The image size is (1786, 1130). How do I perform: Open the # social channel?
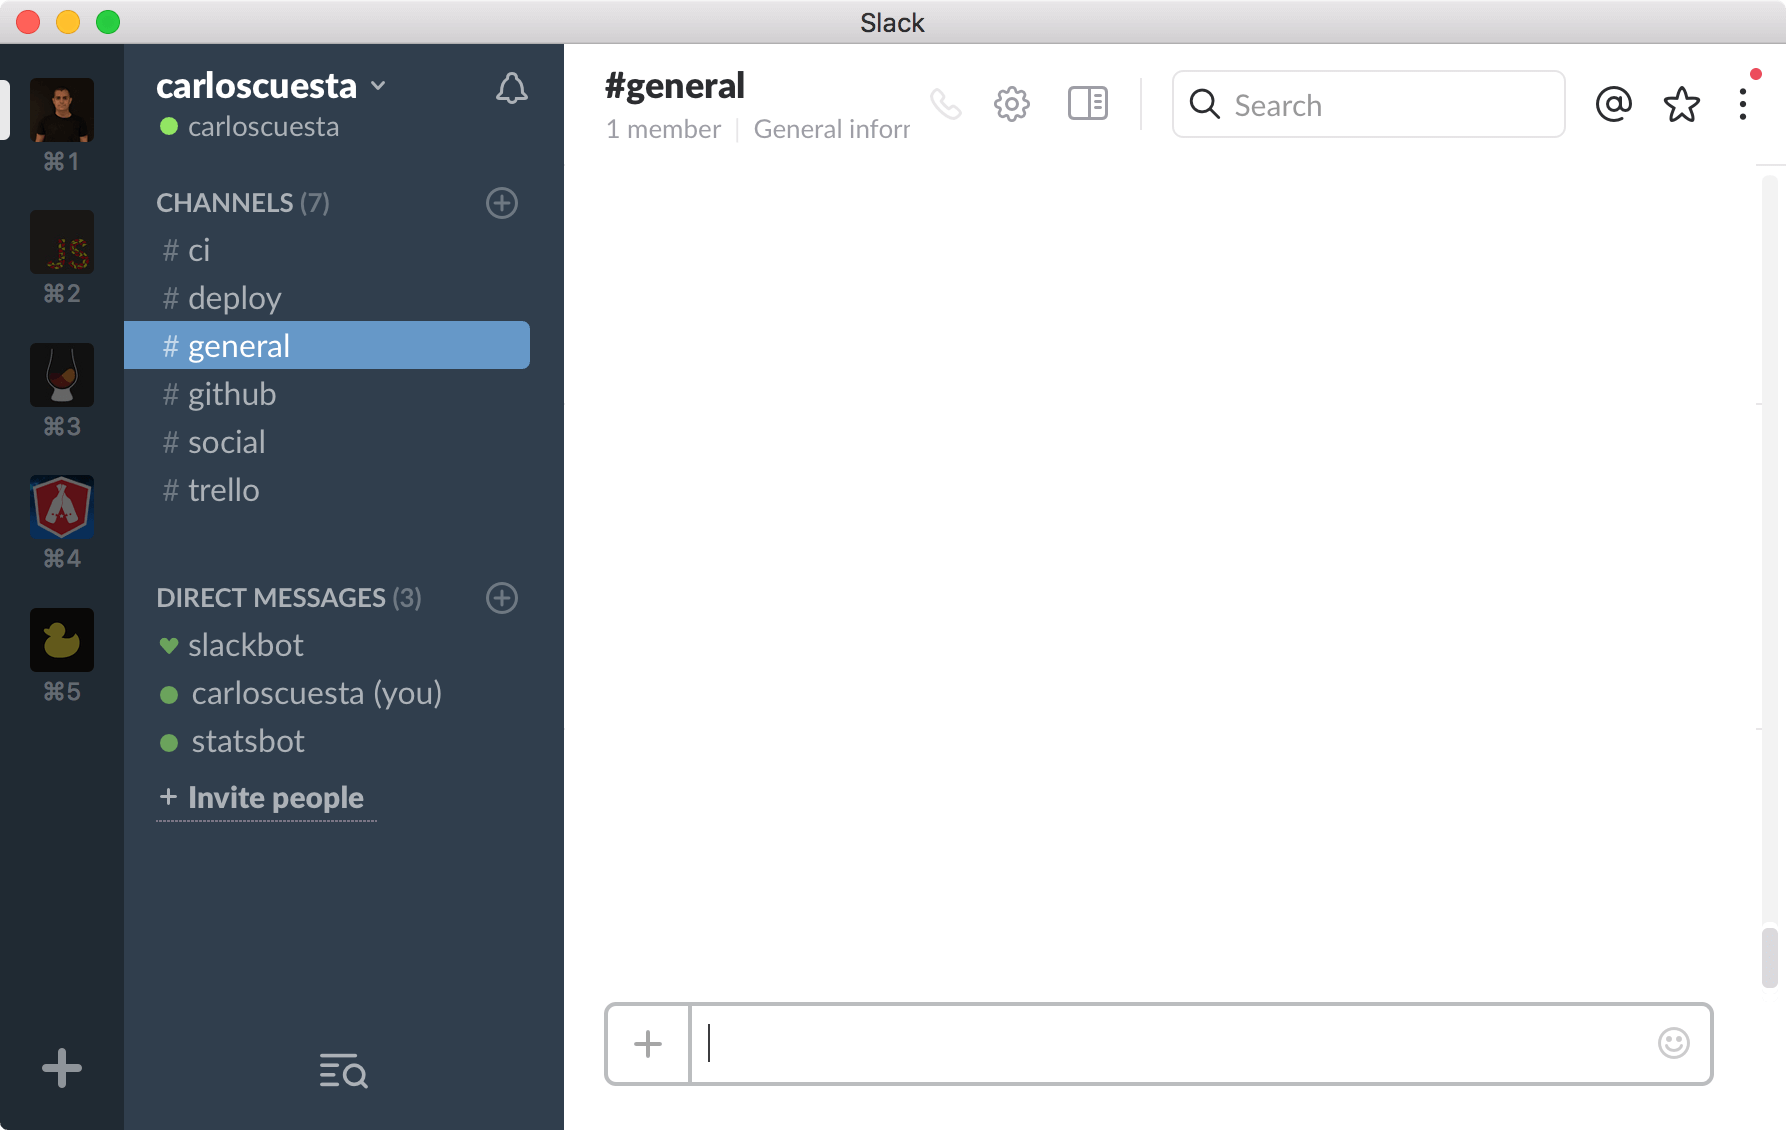coord(327,442)
